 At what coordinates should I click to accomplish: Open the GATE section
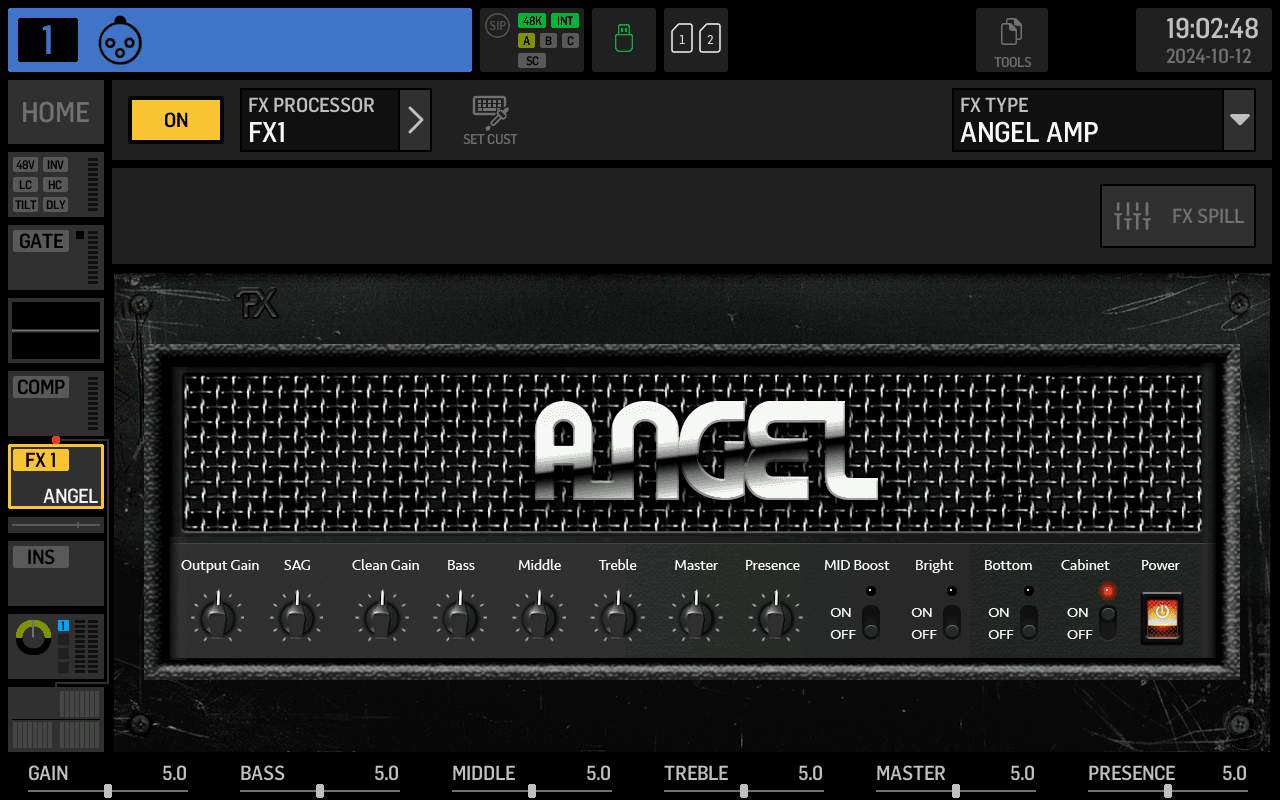56,257
